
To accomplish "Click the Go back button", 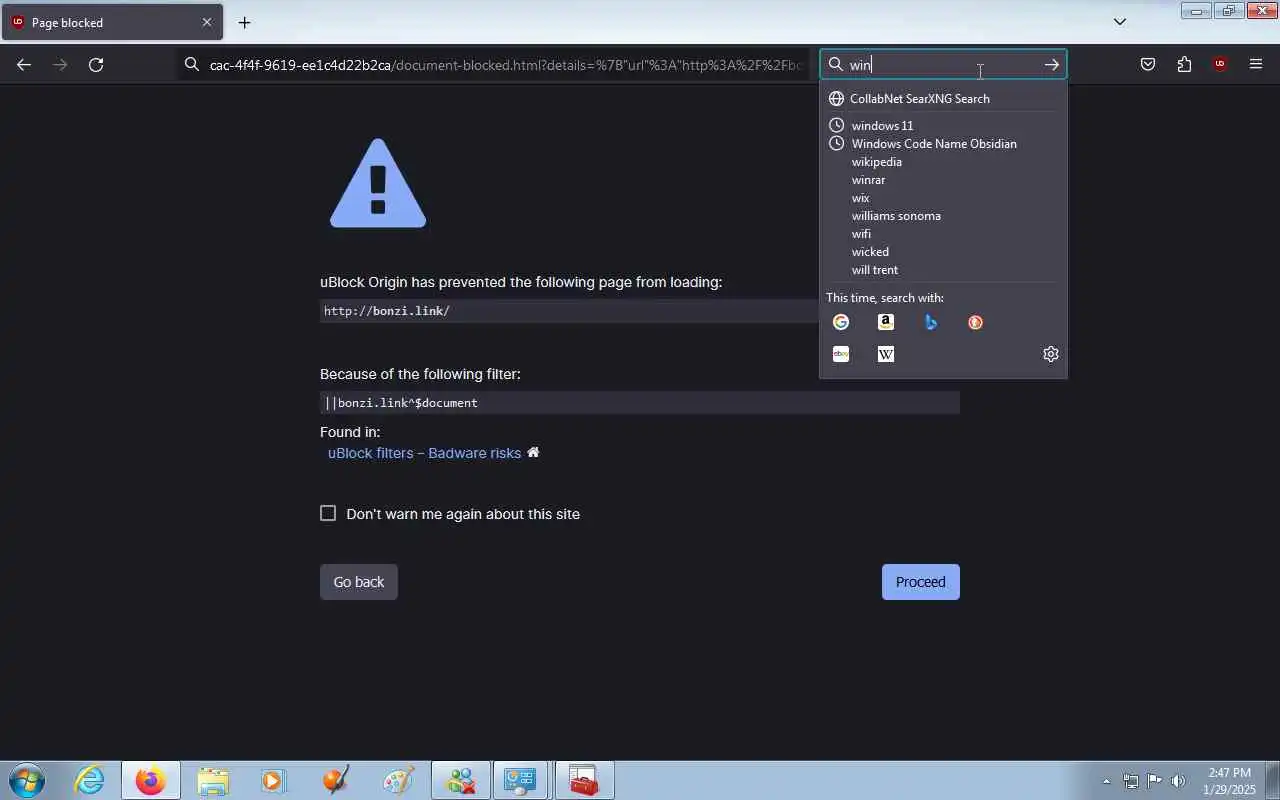I will [359, 582].
